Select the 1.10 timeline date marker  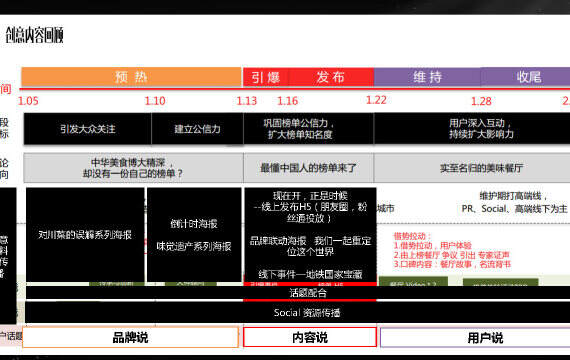click(x=155, y=101)
